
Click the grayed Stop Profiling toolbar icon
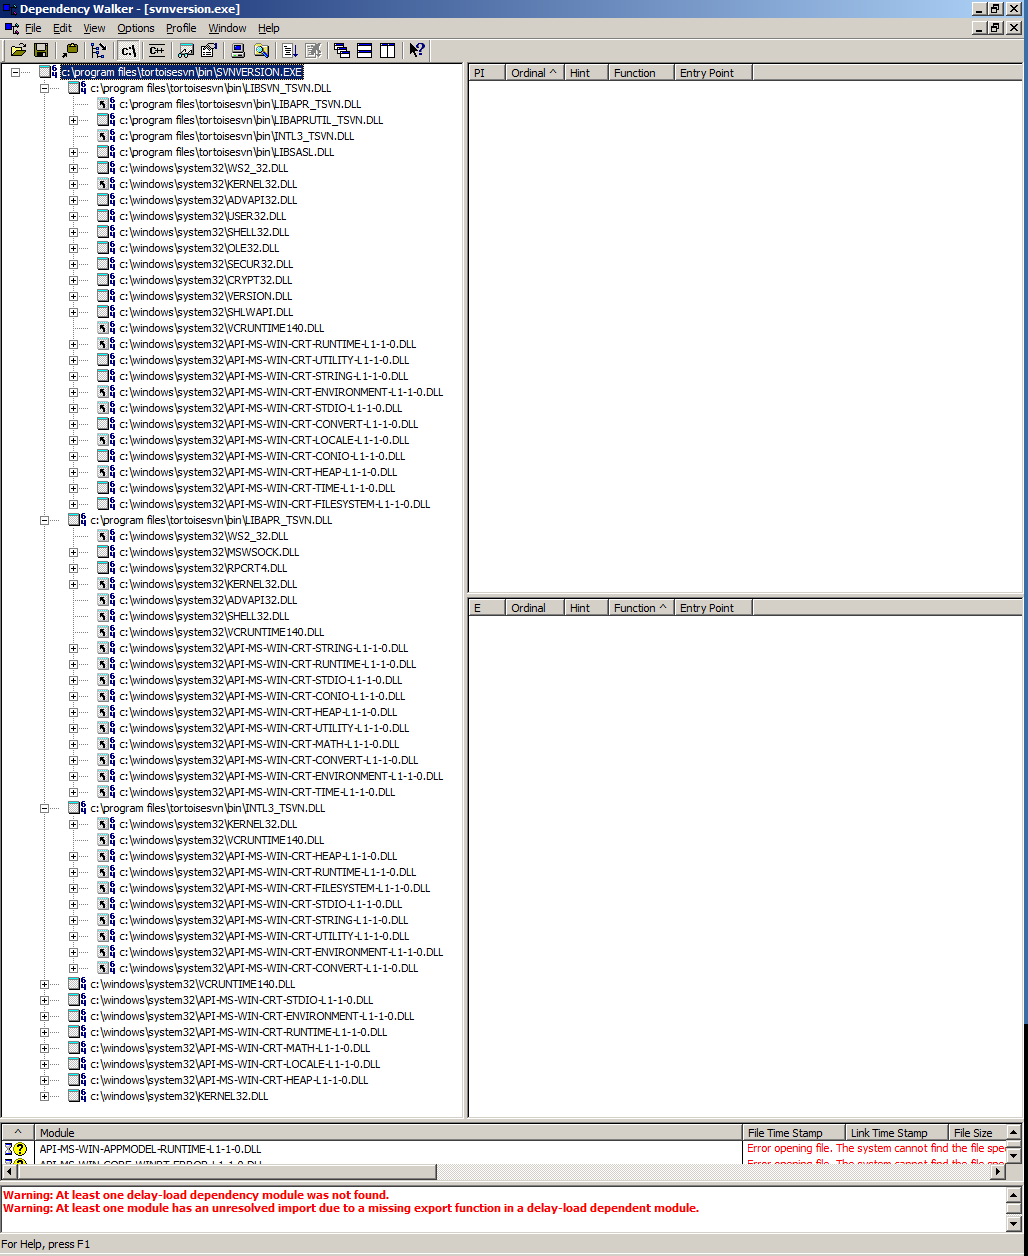[x=313, y=50]
